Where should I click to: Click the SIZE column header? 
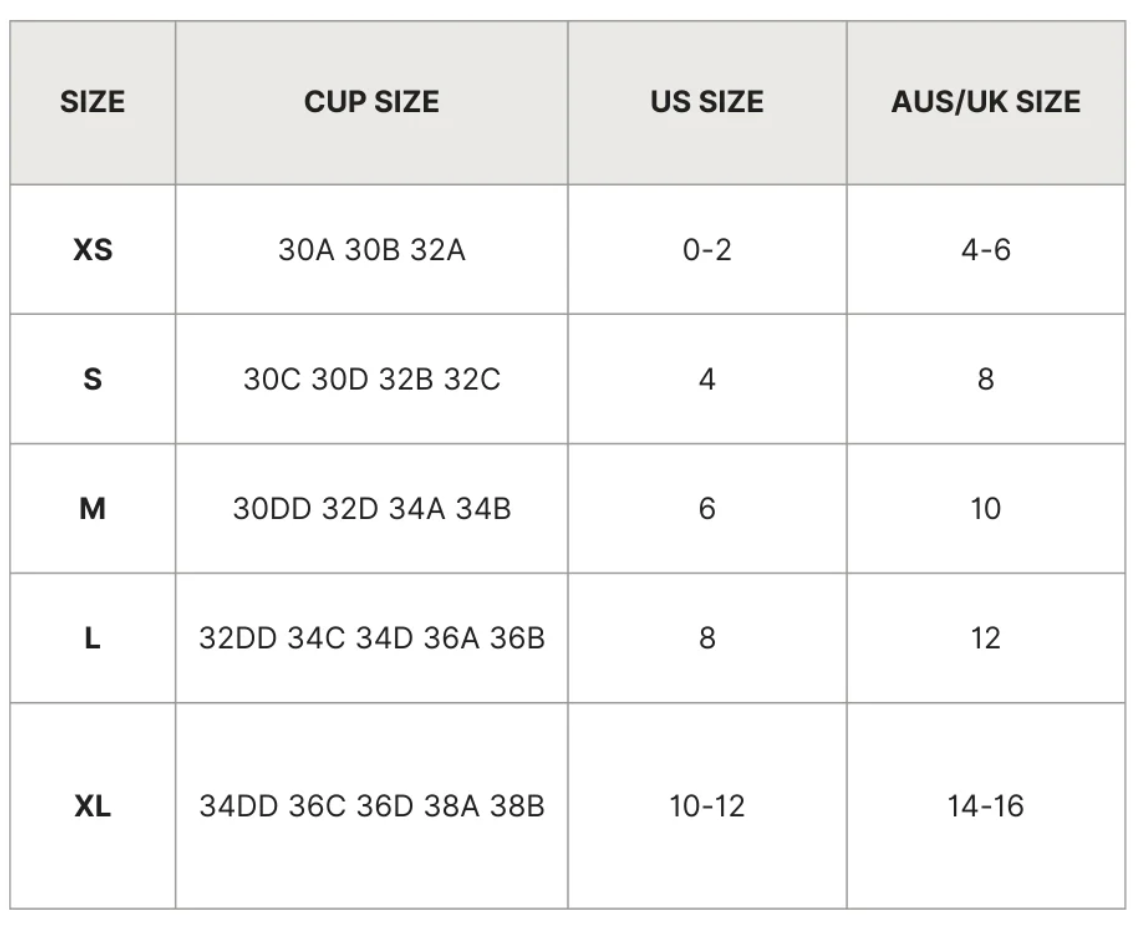tap(92, 102)
